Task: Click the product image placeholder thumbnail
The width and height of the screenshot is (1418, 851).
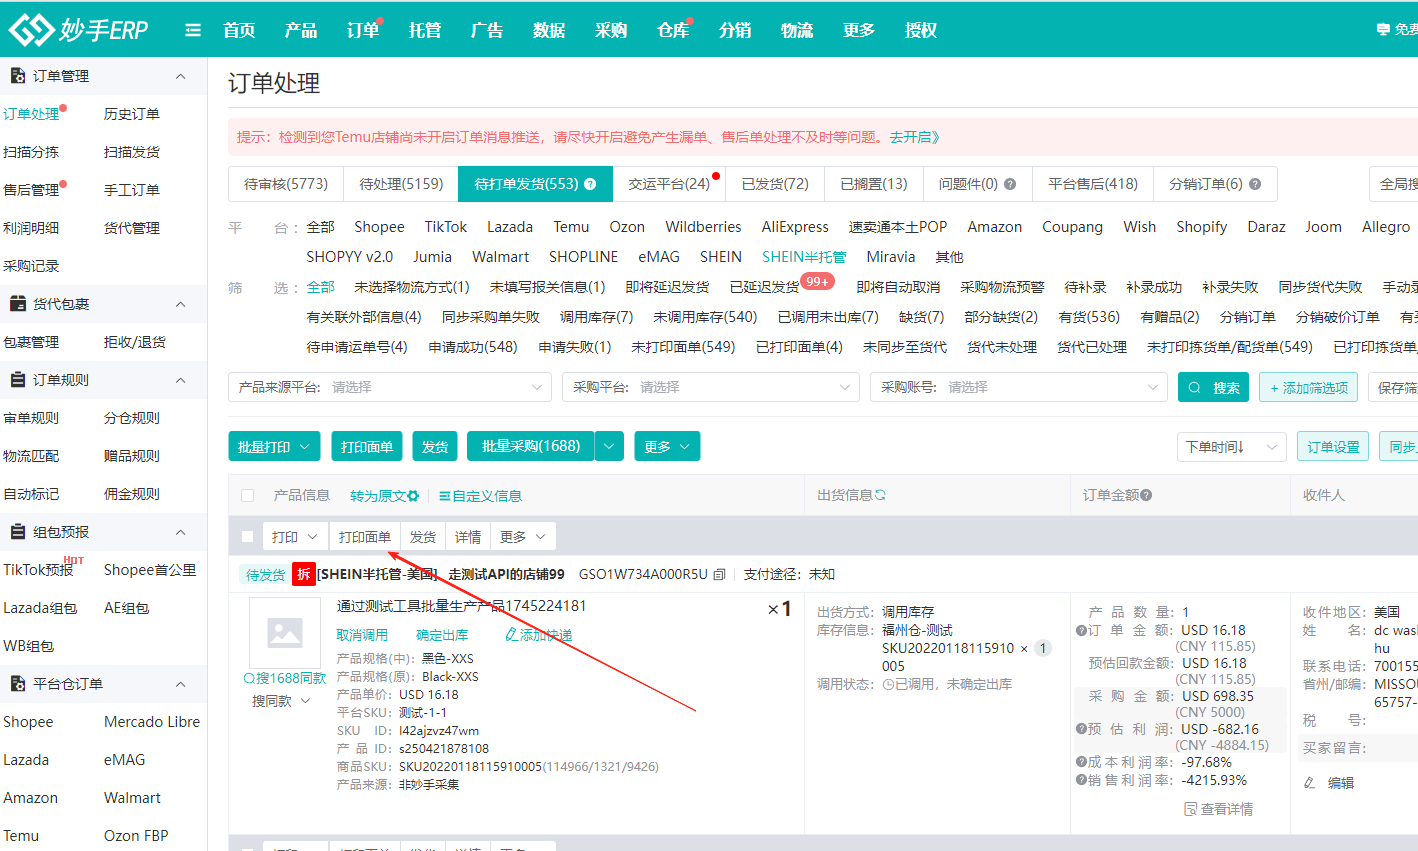Action: point(285,632)
